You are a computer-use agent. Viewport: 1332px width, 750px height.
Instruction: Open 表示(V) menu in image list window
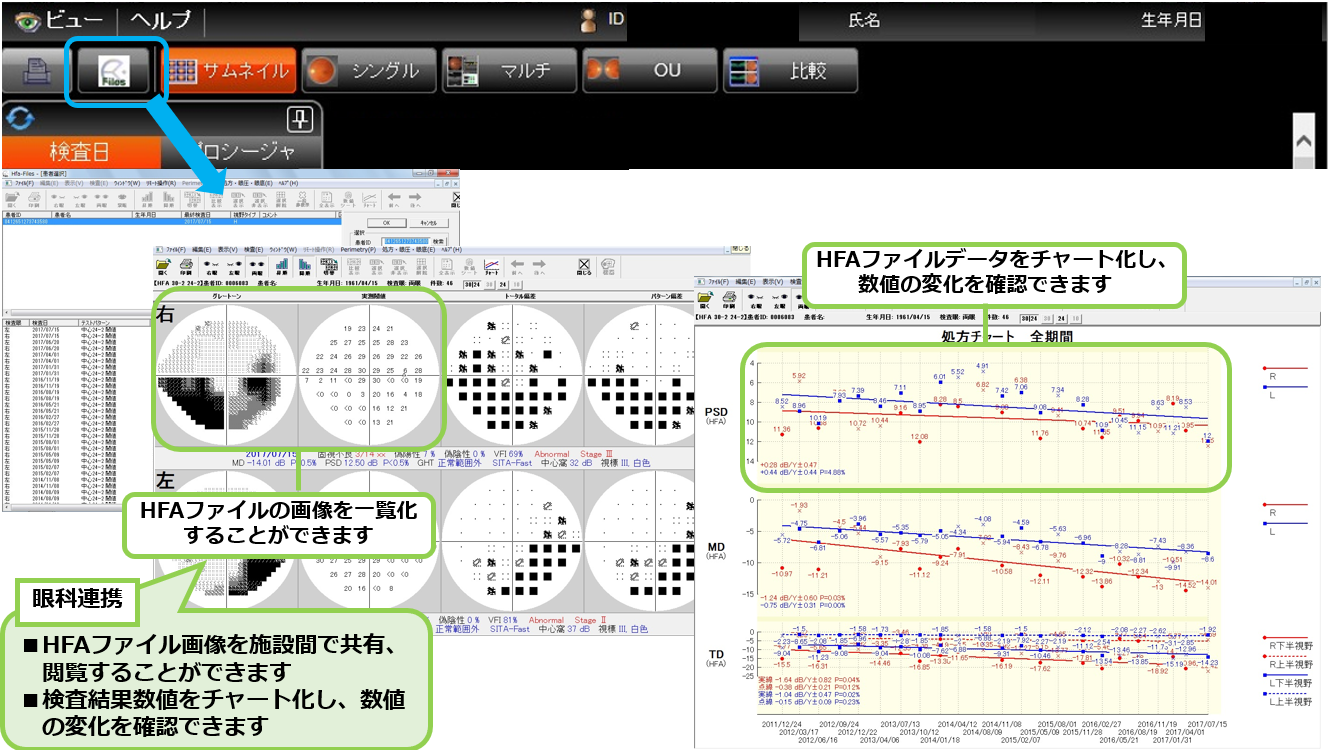[228, 249]
